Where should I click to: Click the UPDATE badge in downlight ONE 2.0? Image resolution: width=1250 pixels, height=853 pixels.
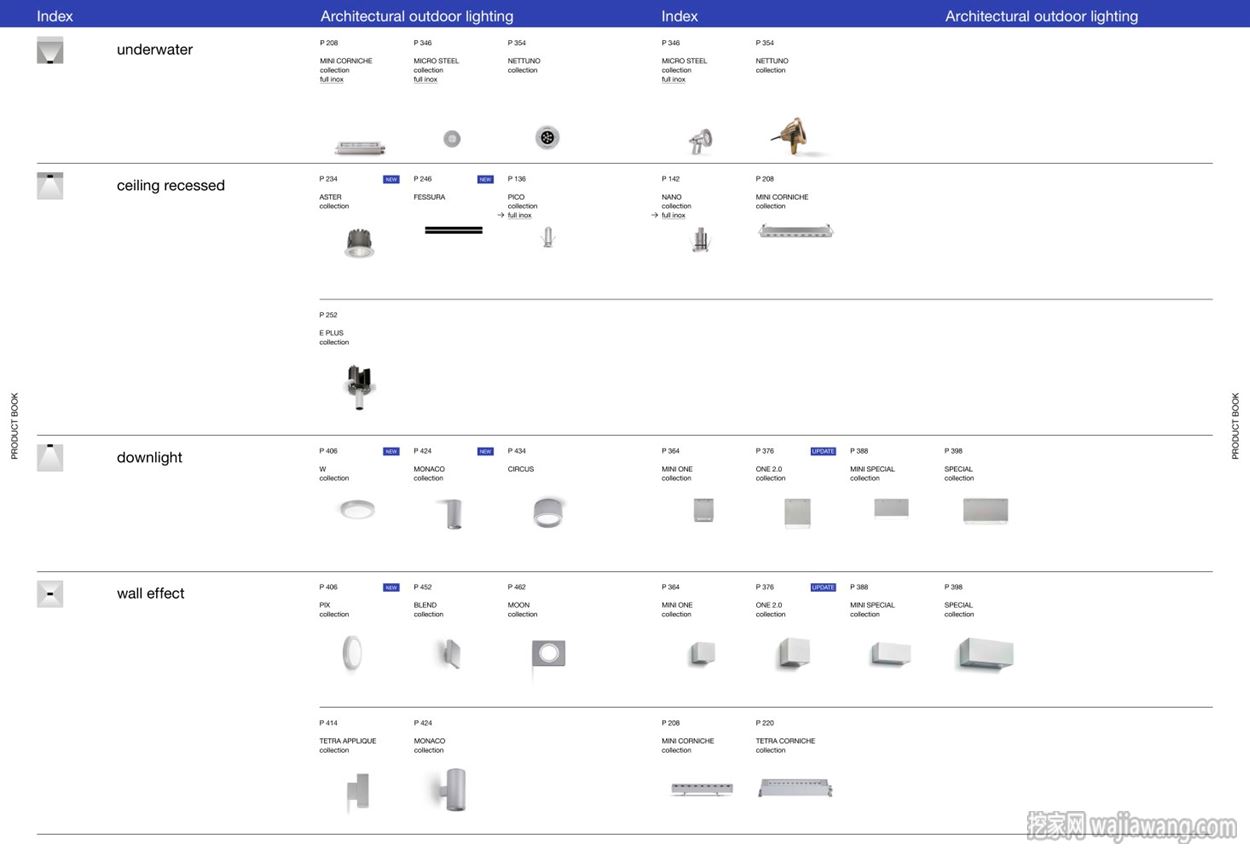(823, 452)
